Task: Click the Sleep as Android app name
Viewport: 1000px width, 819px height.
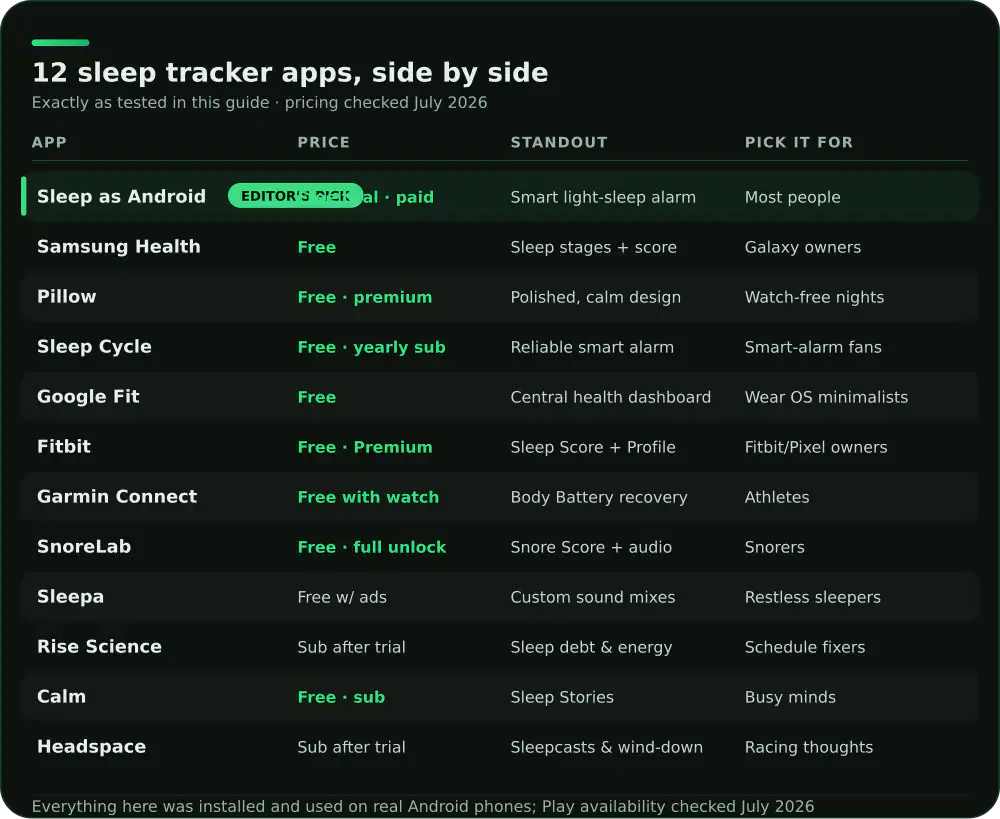Action: click(121, 196)
